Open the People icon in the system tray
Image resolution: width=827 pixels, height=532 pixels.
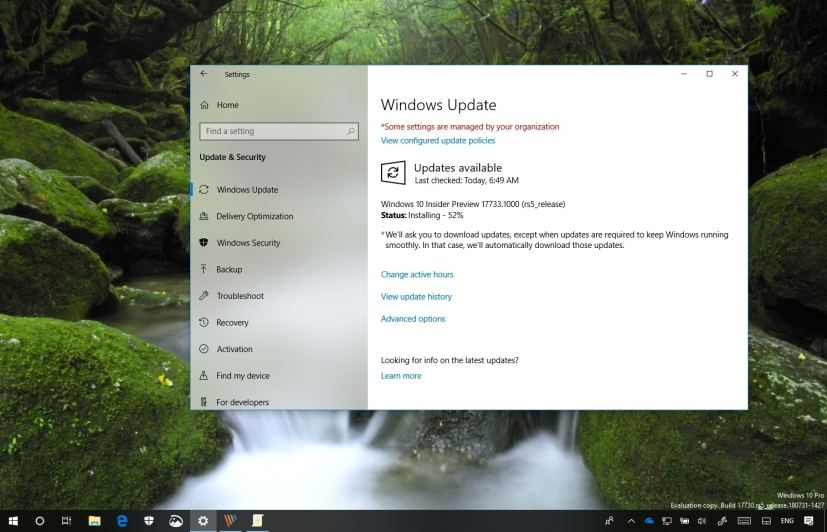click(609, 521)
